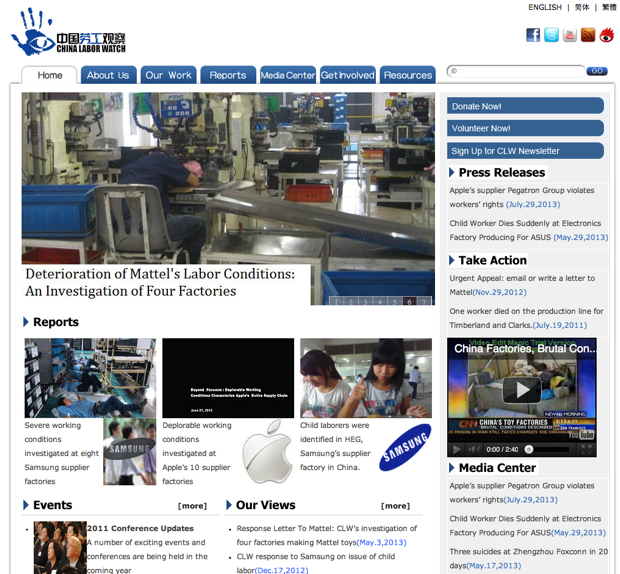
Task: Open the Our Work tab
Action: [x=168, y=75]
